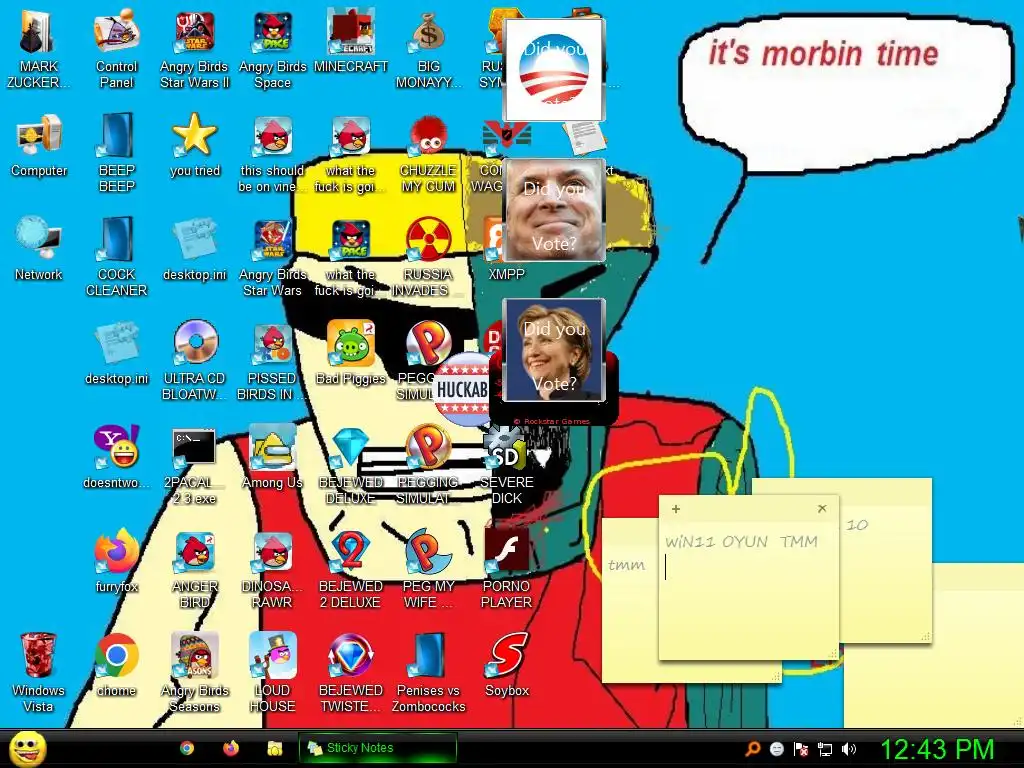
Task: Open the text document icon near Obama gadget
Action: (585, 137)
